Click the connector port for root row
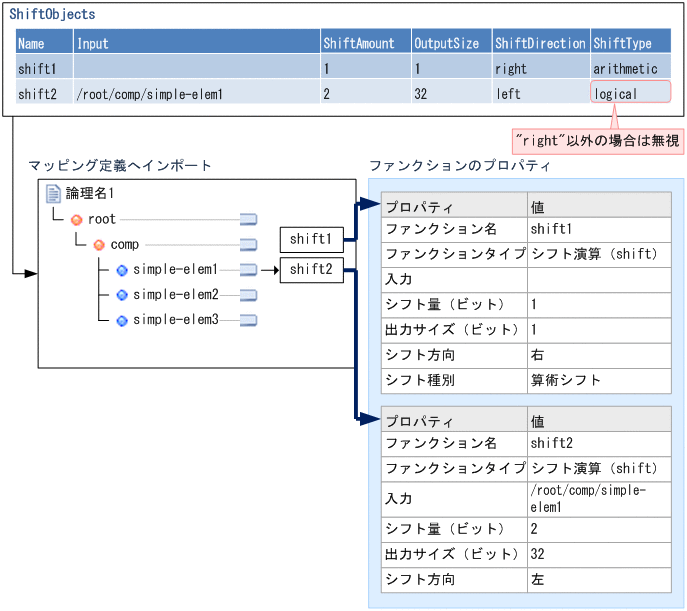The image size is (687, 611). pos(248,219)
